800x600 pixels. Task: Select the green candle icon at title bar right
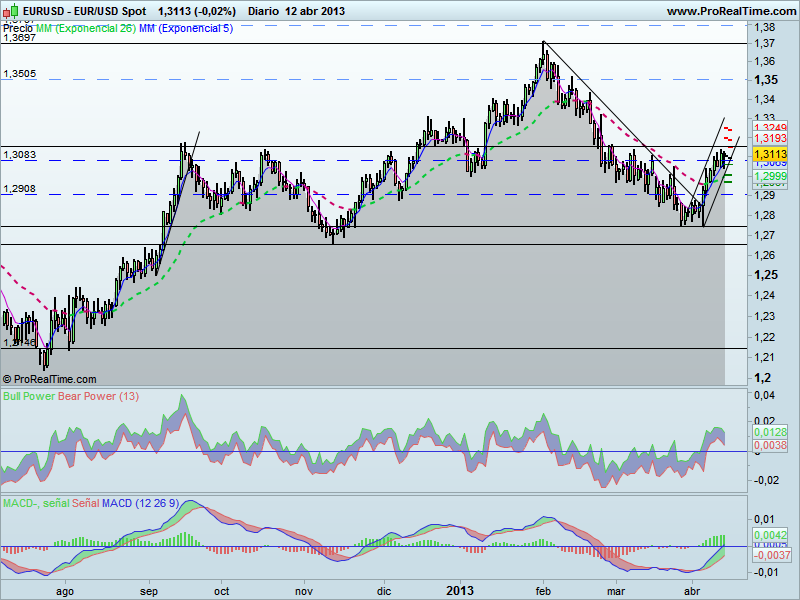pos(14,9)
